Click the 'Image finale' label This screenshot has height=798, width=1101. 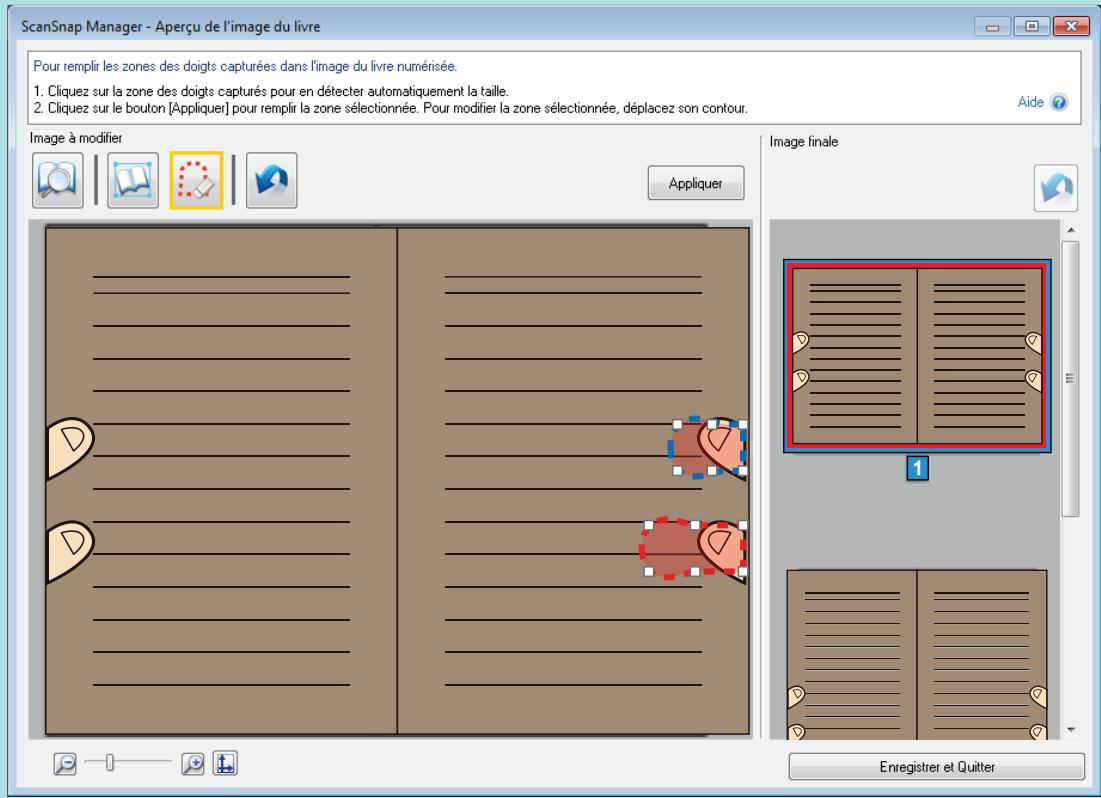click(803, 141)
